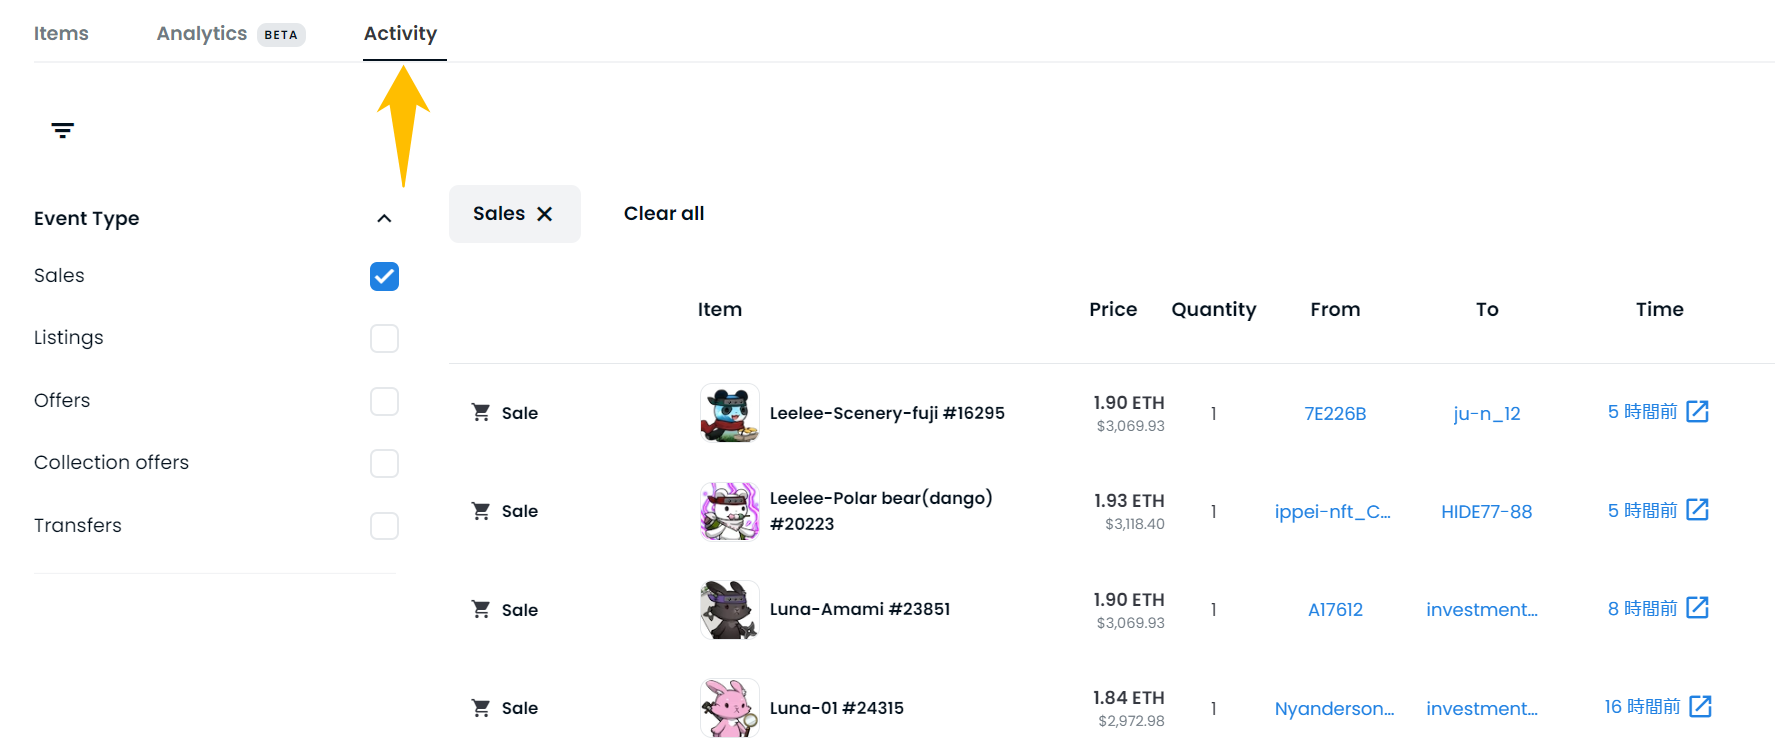1780x750 pixels.
Task: Click Leelee-Scenery-fuji #16295 item name
Action: coord(887,413)
